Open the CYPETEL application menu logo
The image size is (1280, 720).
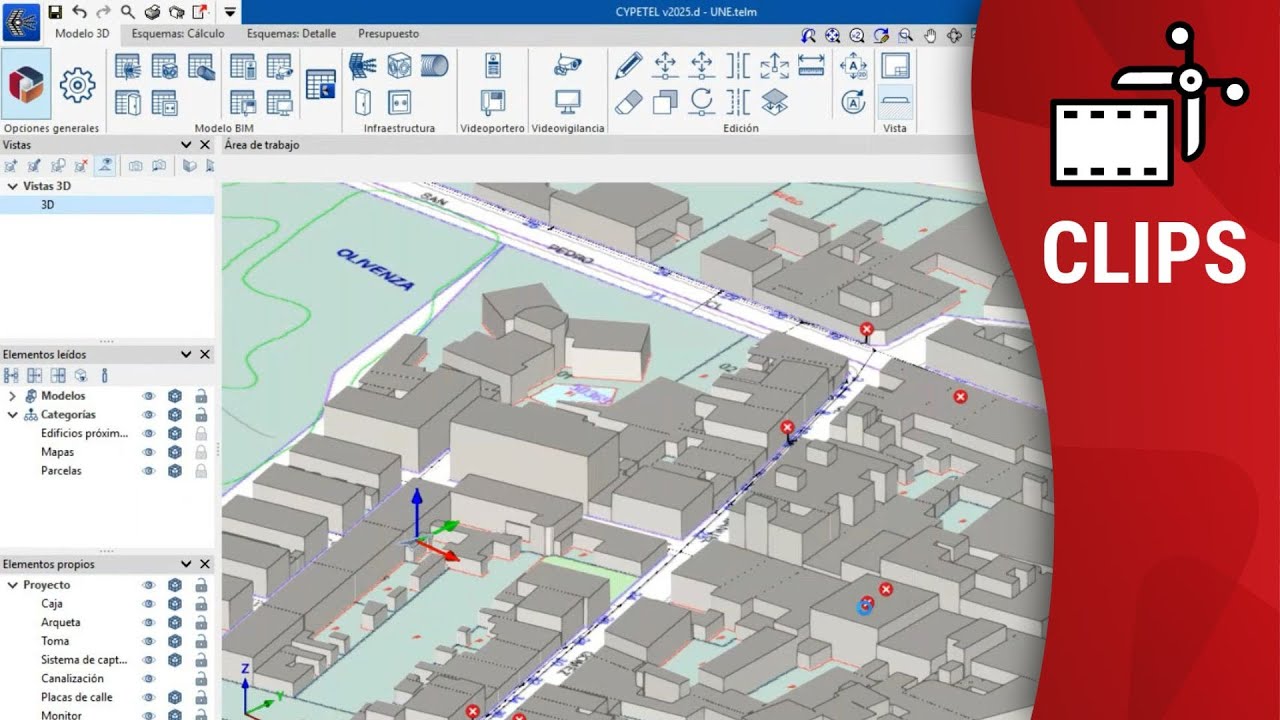point(22,21)
